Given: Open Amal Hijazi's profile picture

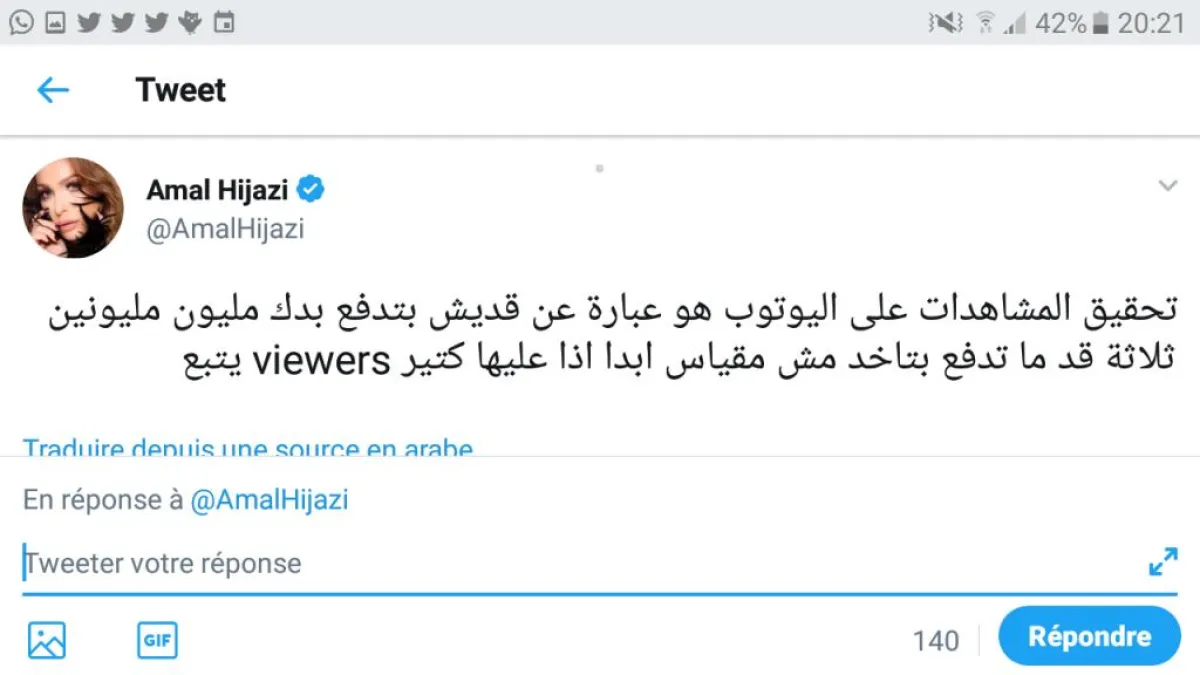Looking at the screenshot, I should coord(73,207).
